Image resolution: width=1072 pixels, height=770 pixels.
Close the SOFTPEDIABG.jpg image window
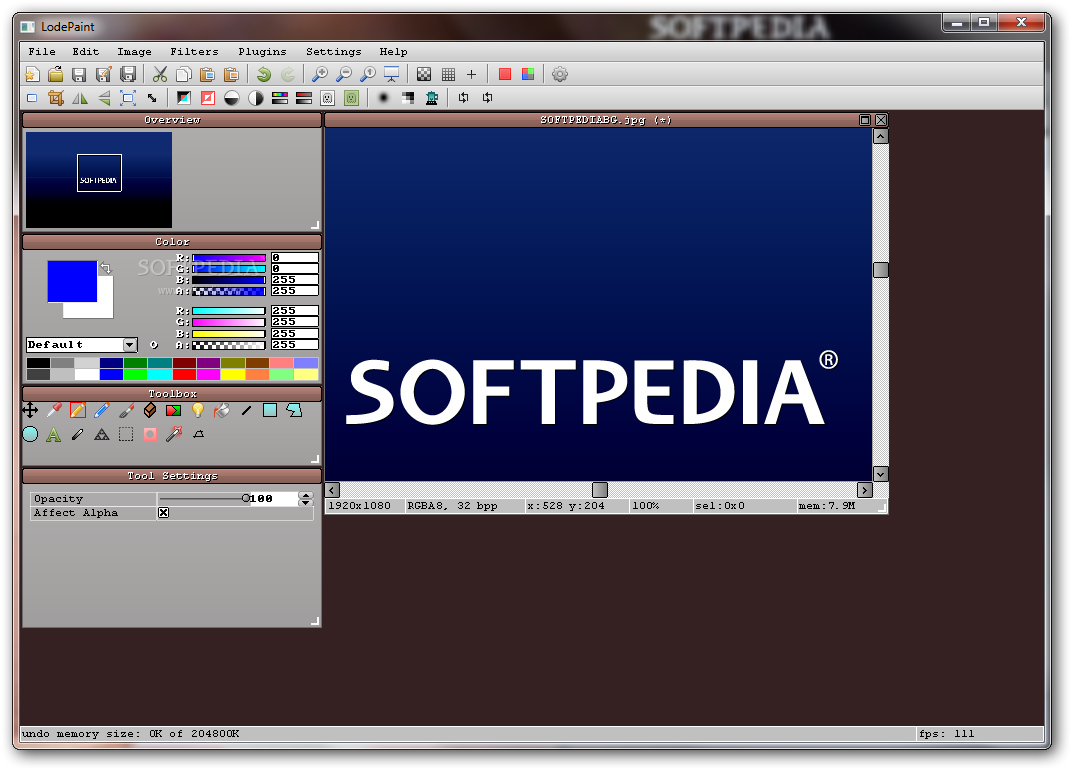click(881, 120)
